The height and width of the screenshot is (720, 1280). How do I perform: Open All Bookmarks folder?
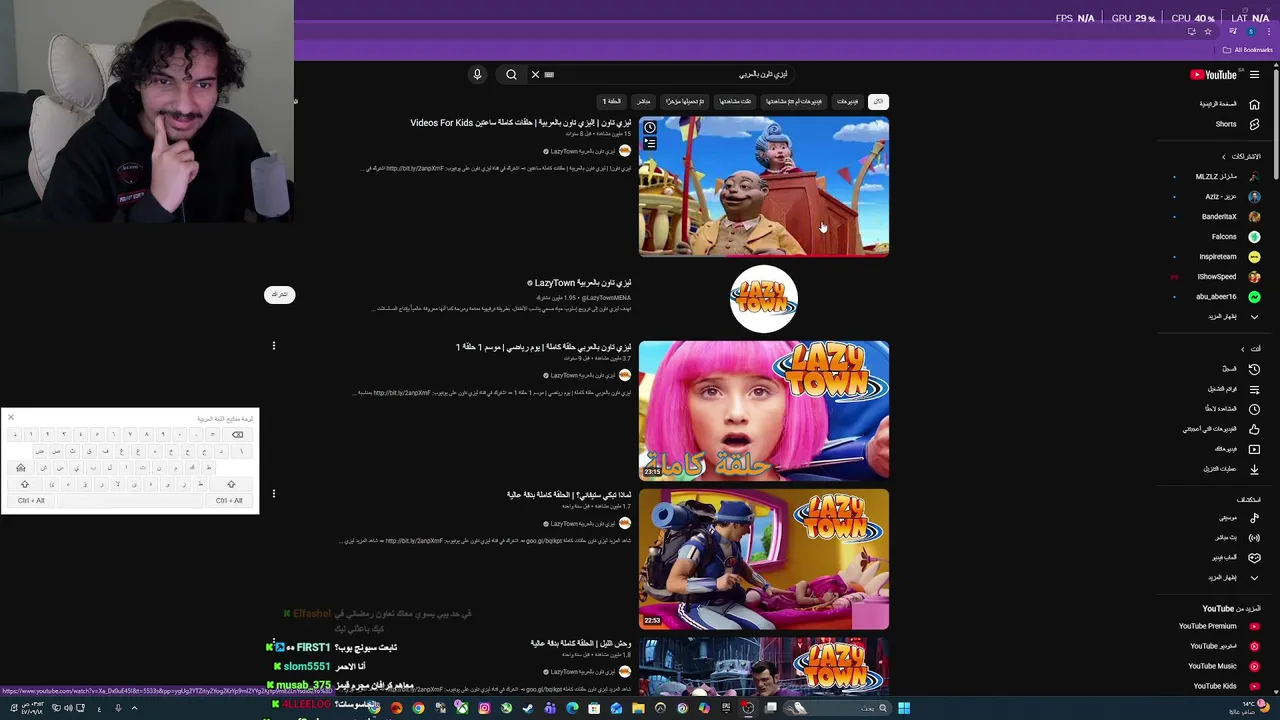click(x=1248, y=50)
